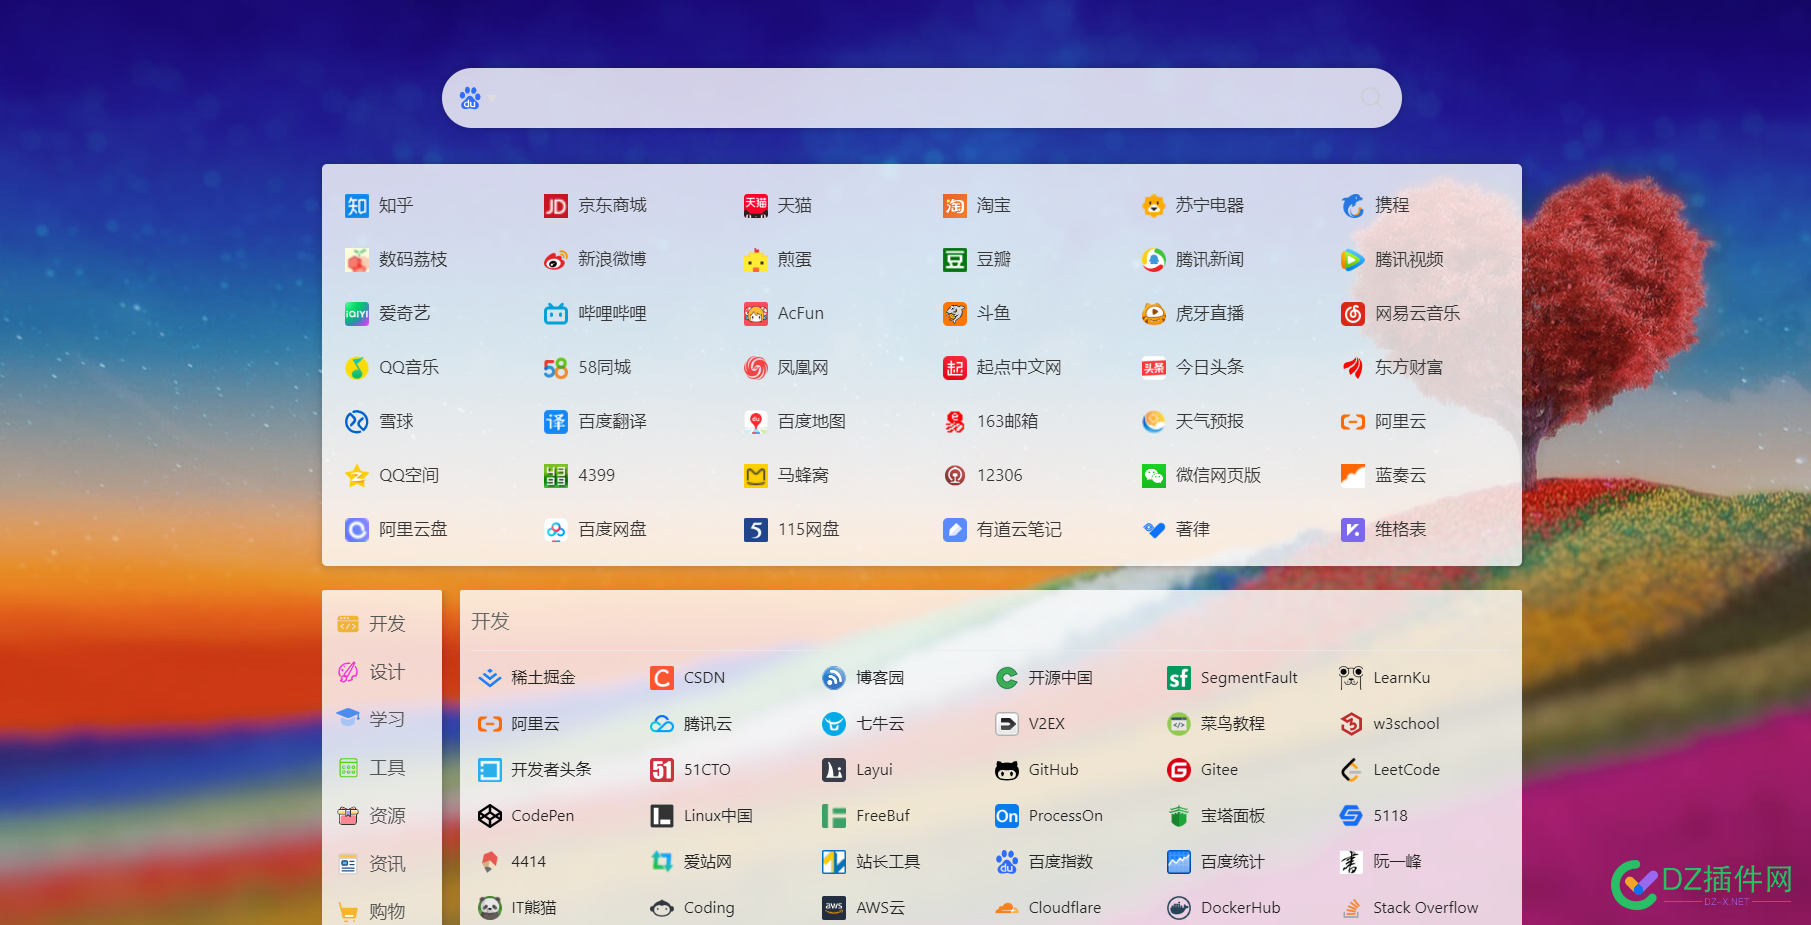Open the 煎蛋 link
1811x925 pixels.
tap(778, 260)
